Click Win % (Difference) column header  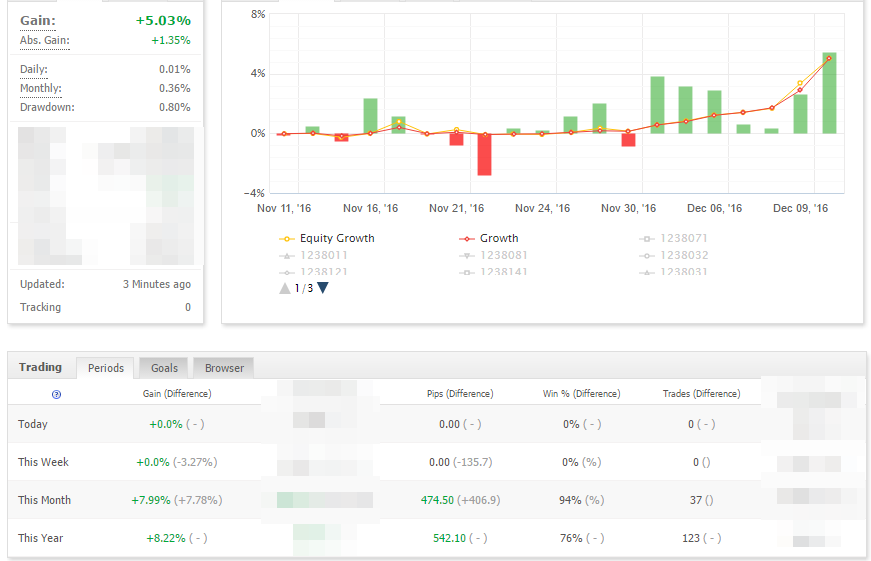pos(582,394)
